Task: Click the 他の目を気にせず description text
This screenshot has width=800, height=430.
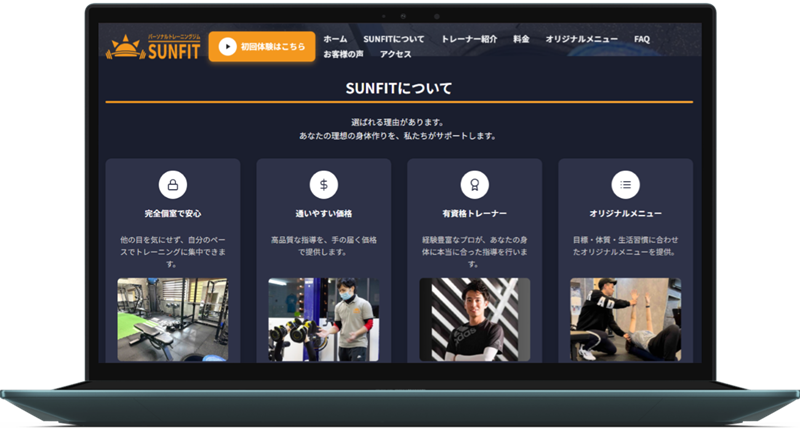Action: [173, 251]
